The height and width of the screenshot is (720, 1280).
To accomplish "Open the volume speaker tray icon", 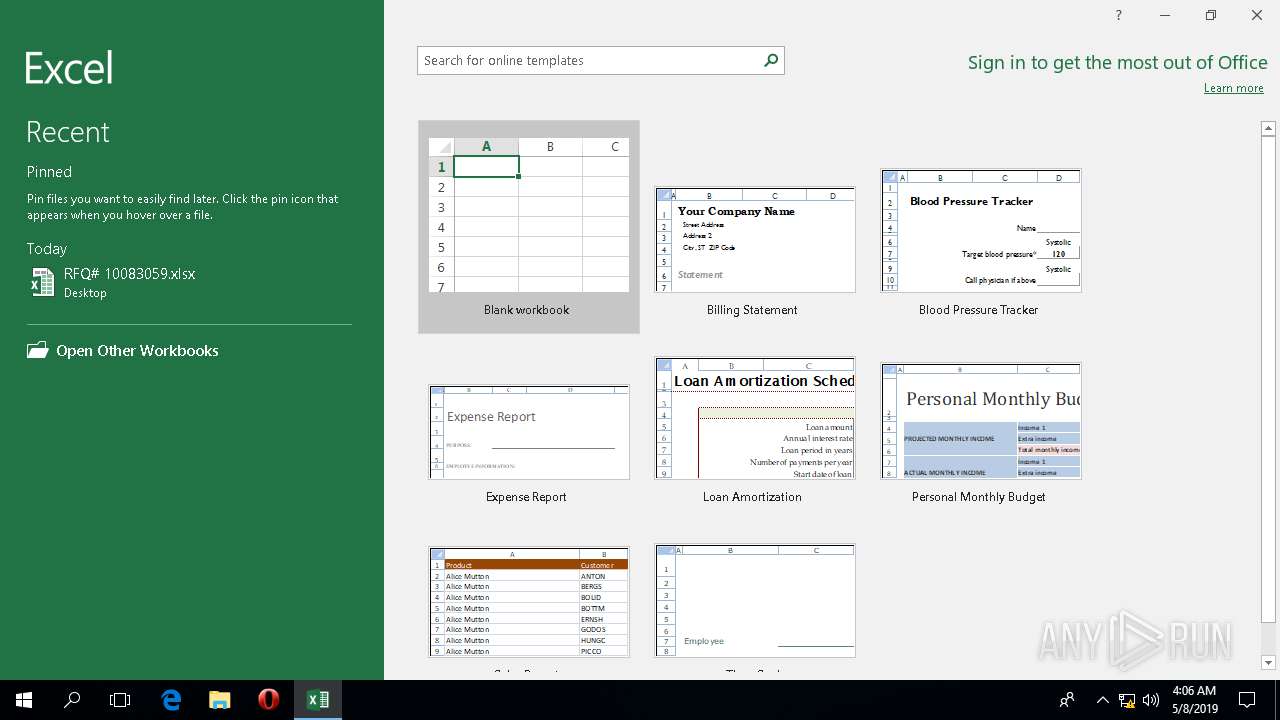I will tap(1151, 700).
